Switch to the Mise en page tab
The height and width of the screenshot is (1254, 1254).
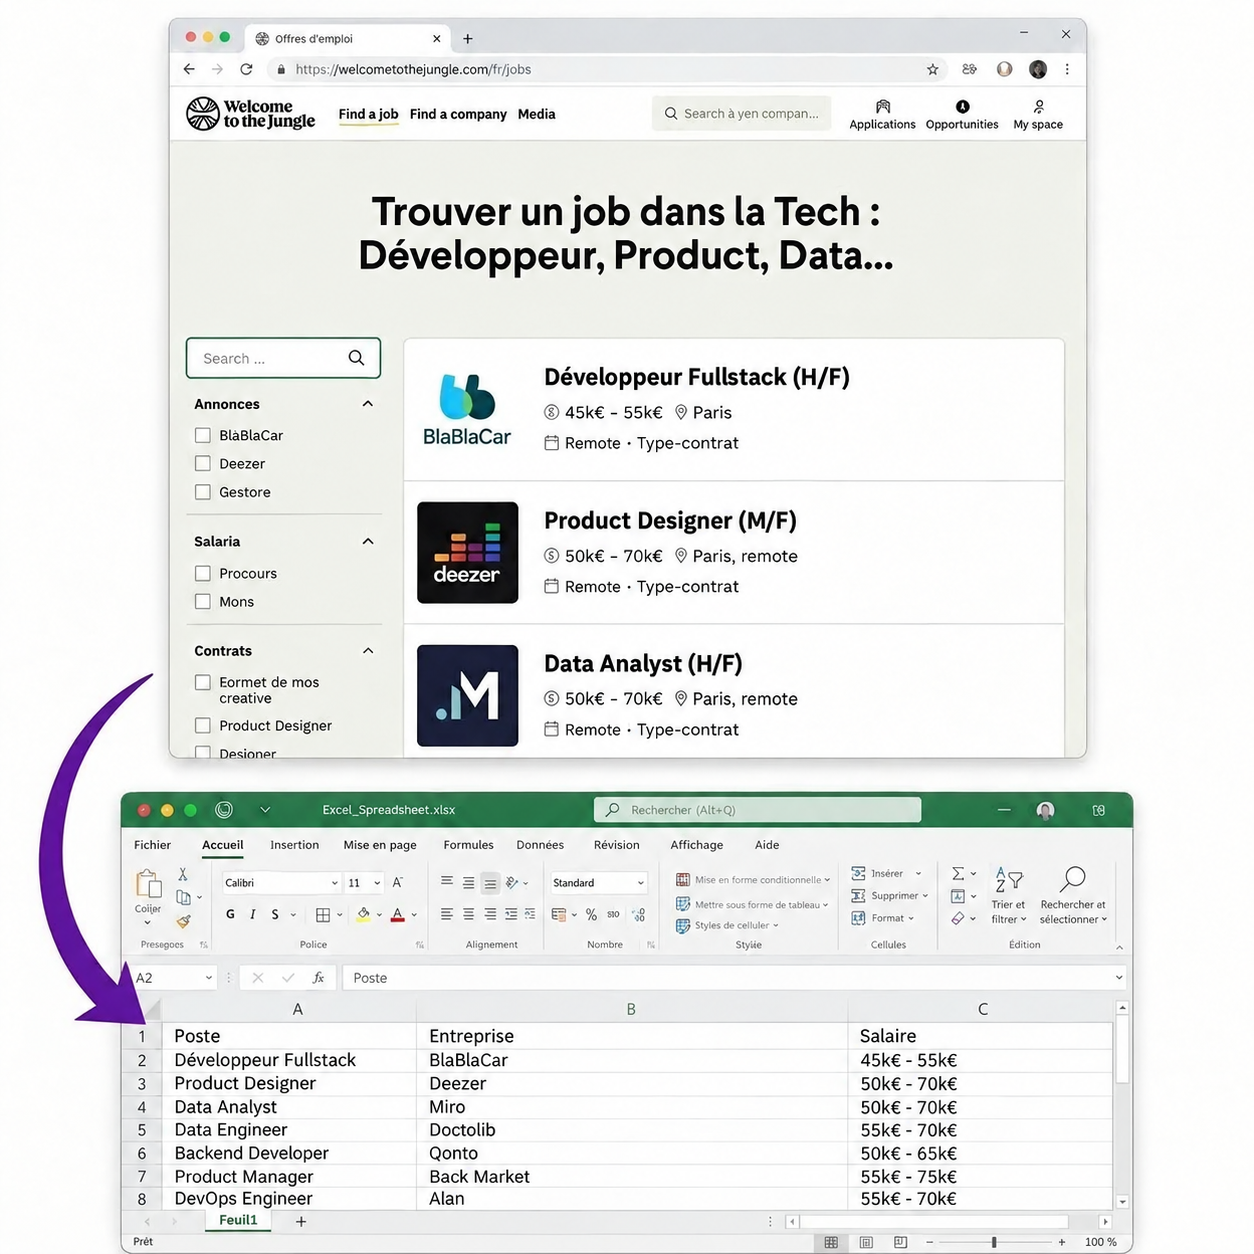380,845
